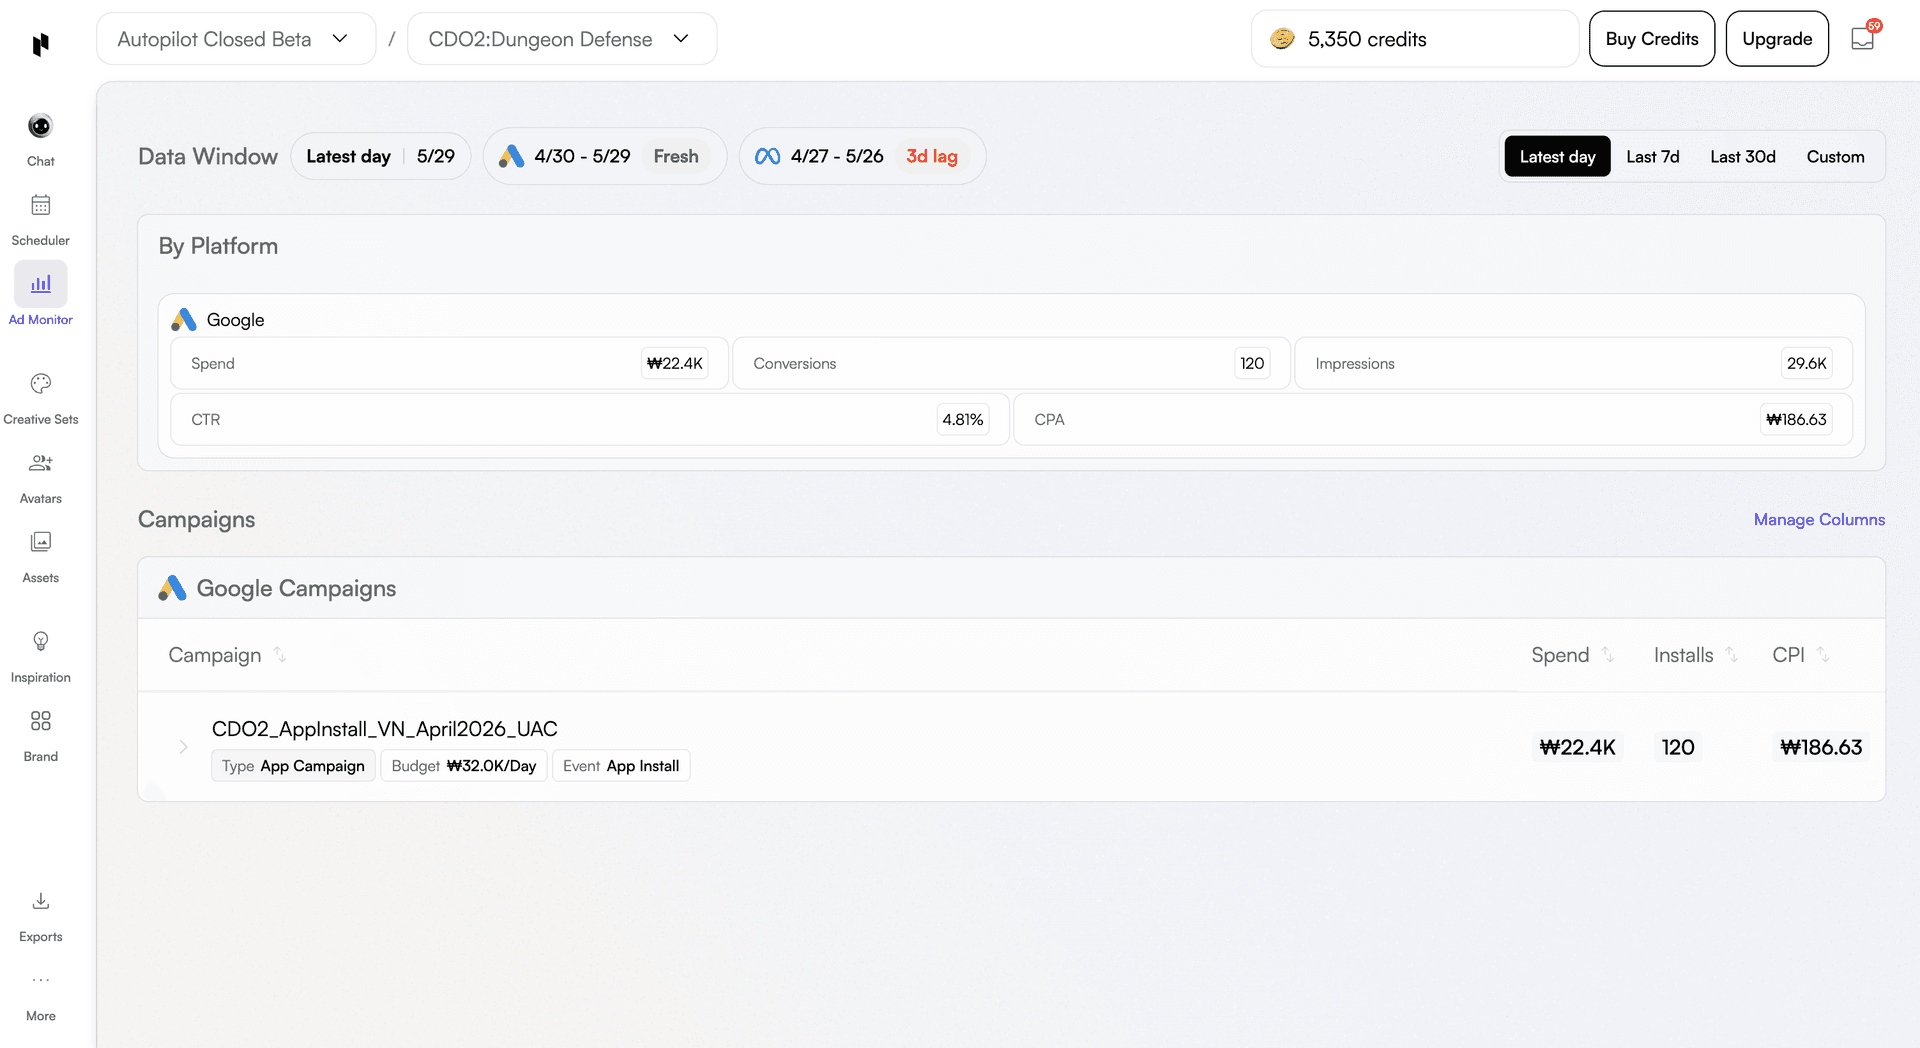Sort by Installs column arrows
The height and width of the screenshot is (1048, 1920).
(1732, 655)
